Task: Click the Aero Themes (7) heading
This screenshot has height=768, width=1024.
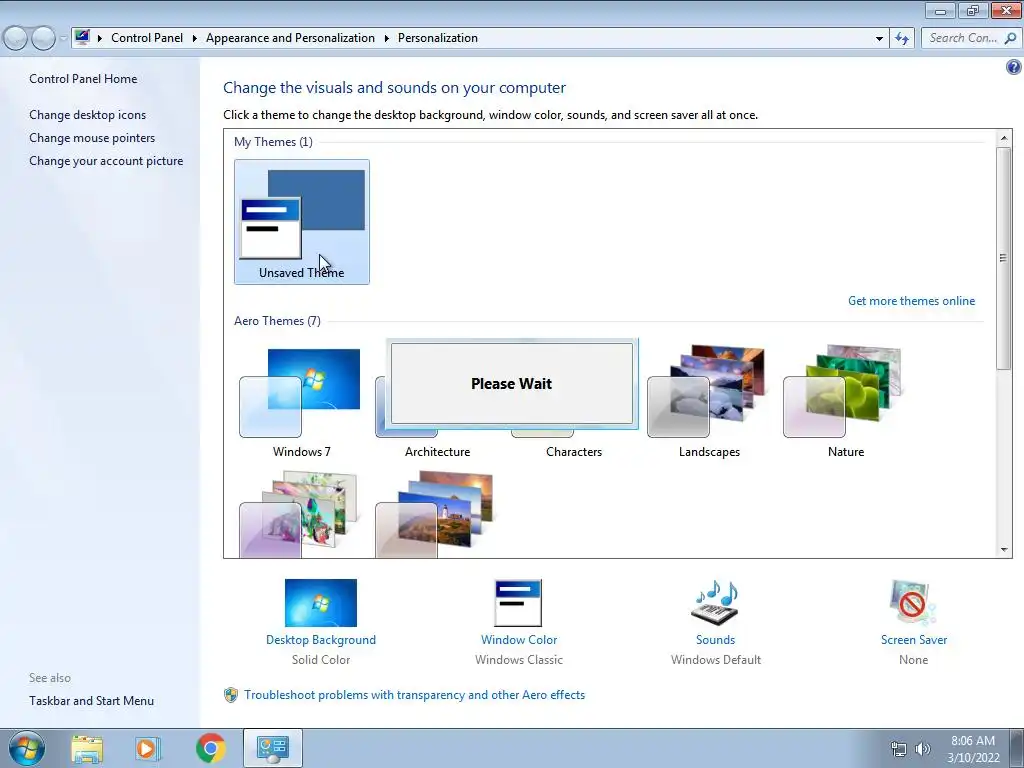Action: (x=277, y=321)
